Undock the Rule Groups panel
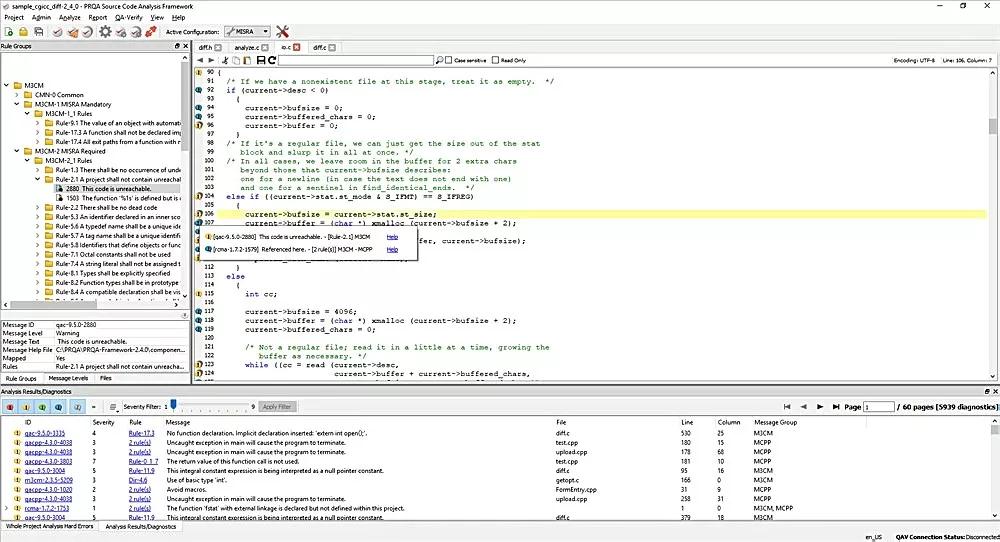Viewport: 1000px width, 542px height. 177,46
